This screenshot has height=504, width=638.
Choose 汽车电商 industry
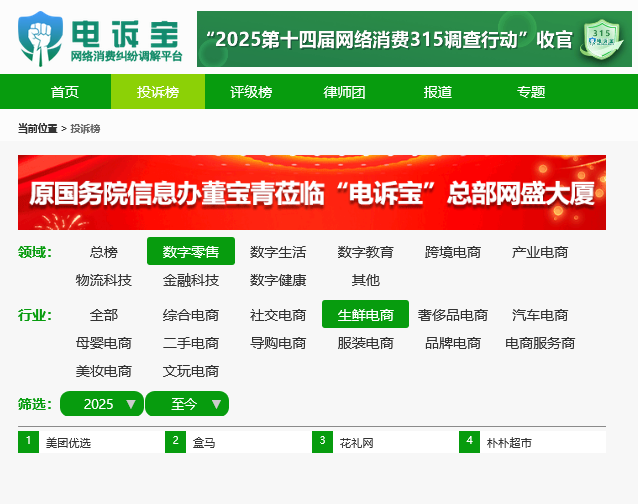click(540, 314)
